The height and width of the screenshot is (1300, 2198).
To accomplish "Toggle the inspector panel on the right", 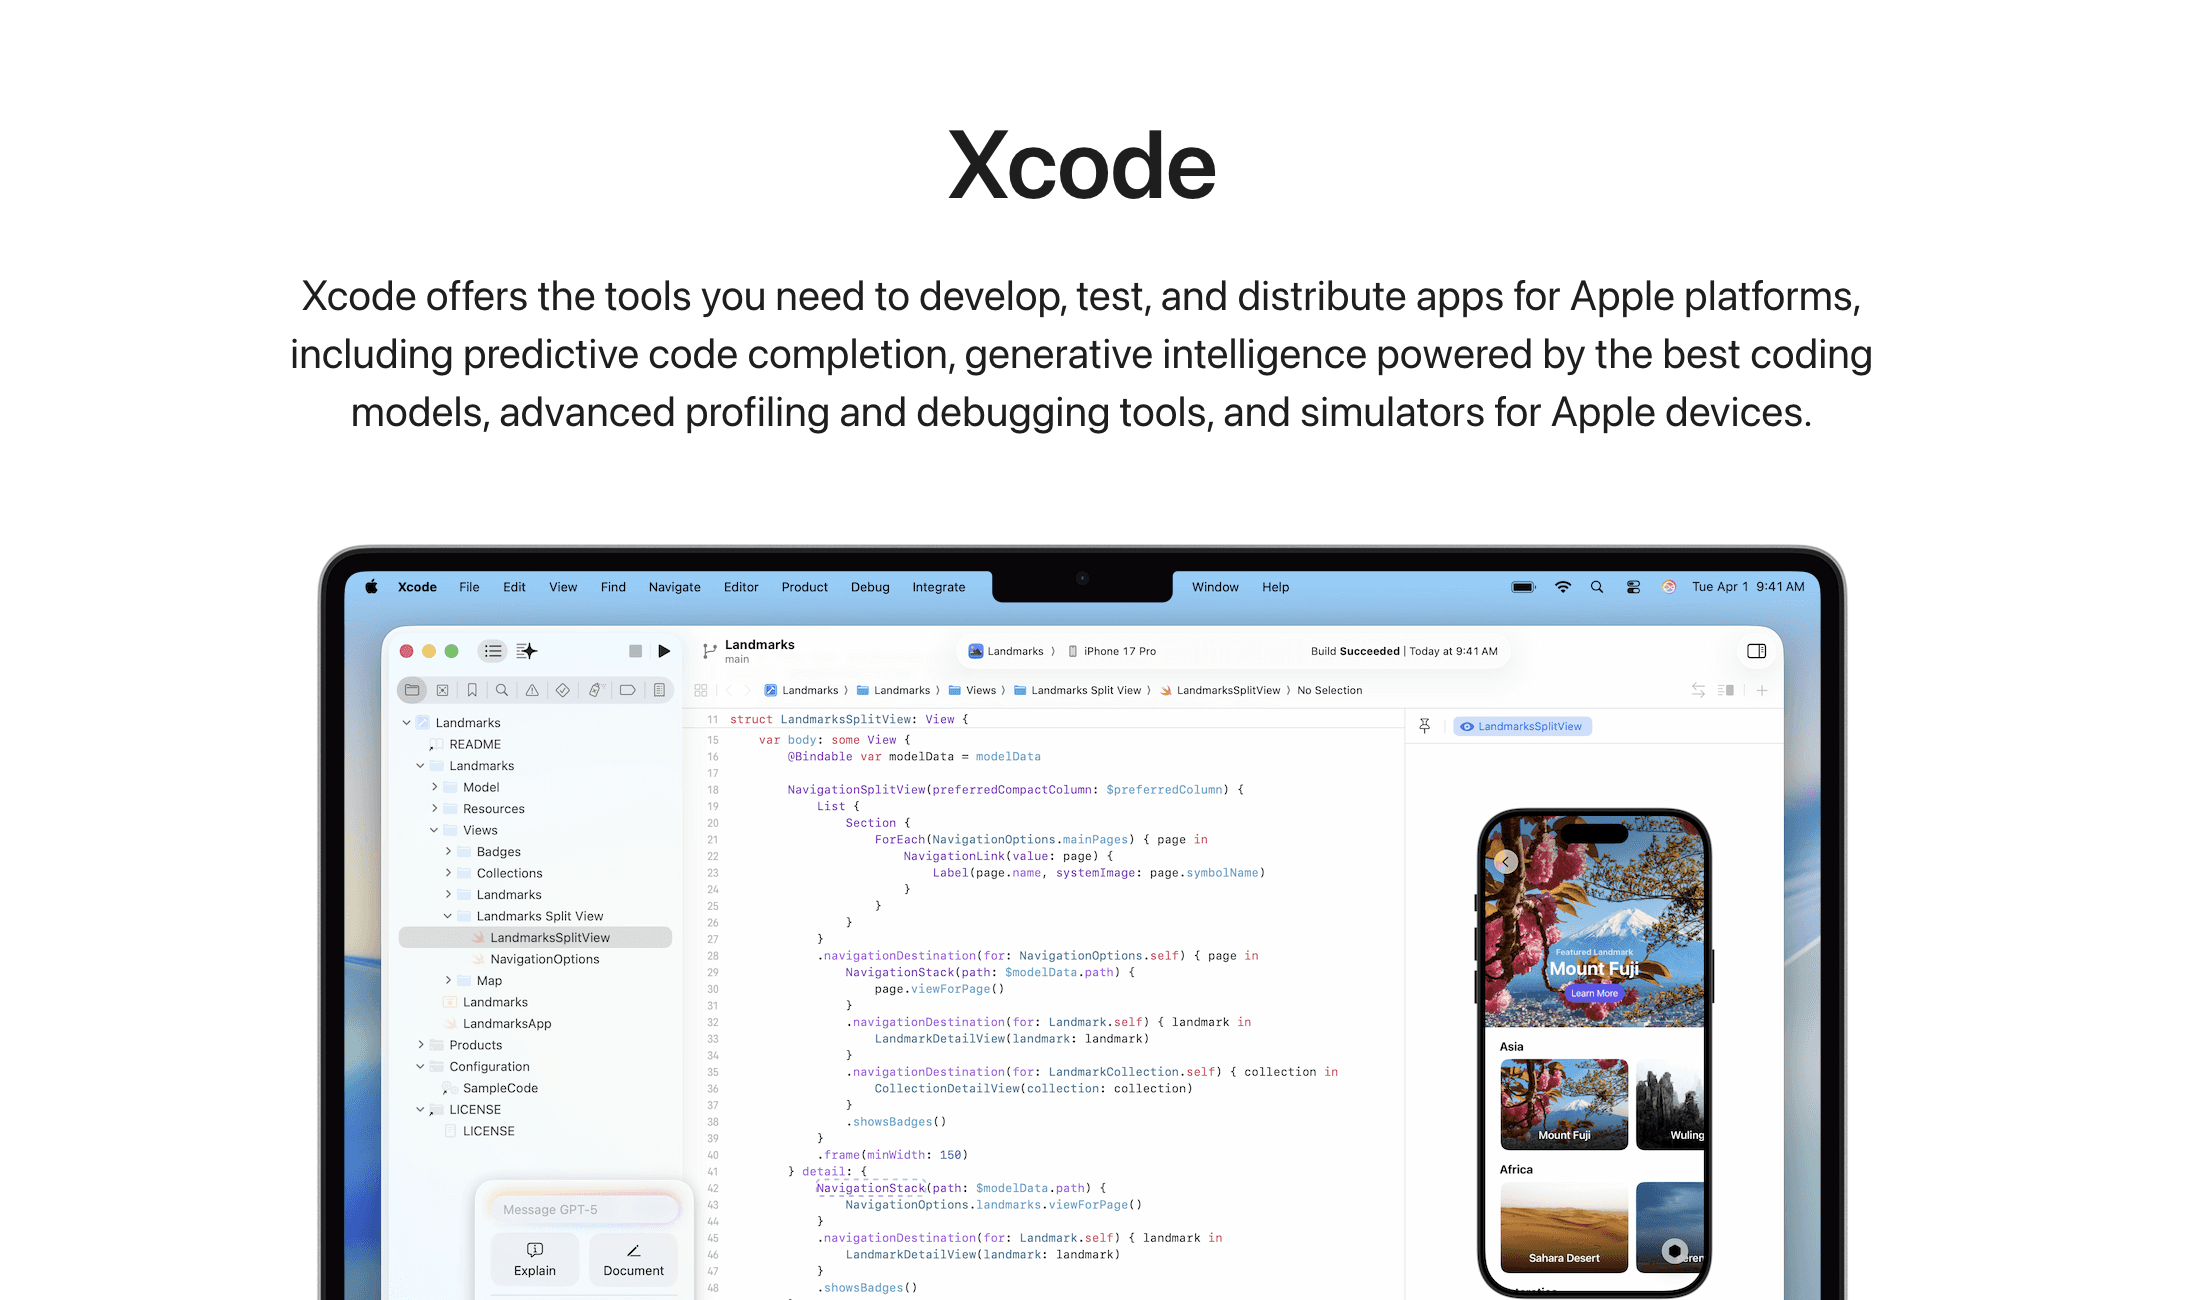I will click(x=1756, y=651).
